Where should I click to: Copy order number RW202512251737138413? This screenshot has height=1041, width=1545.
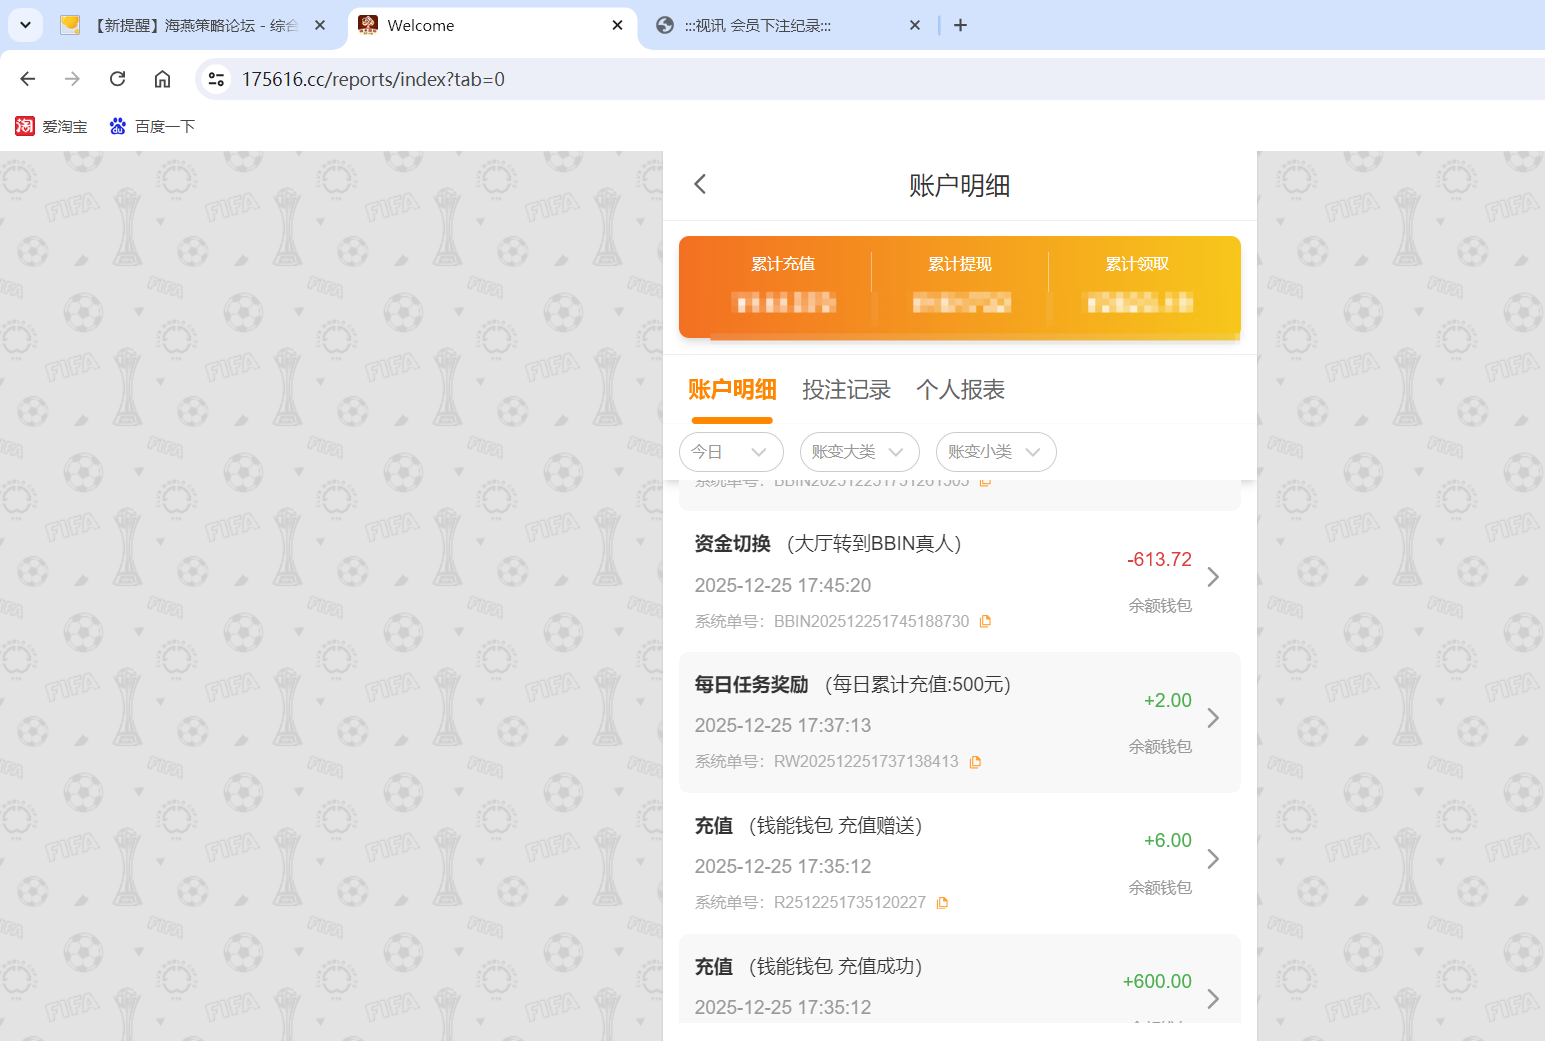click(x=975, y=761)
